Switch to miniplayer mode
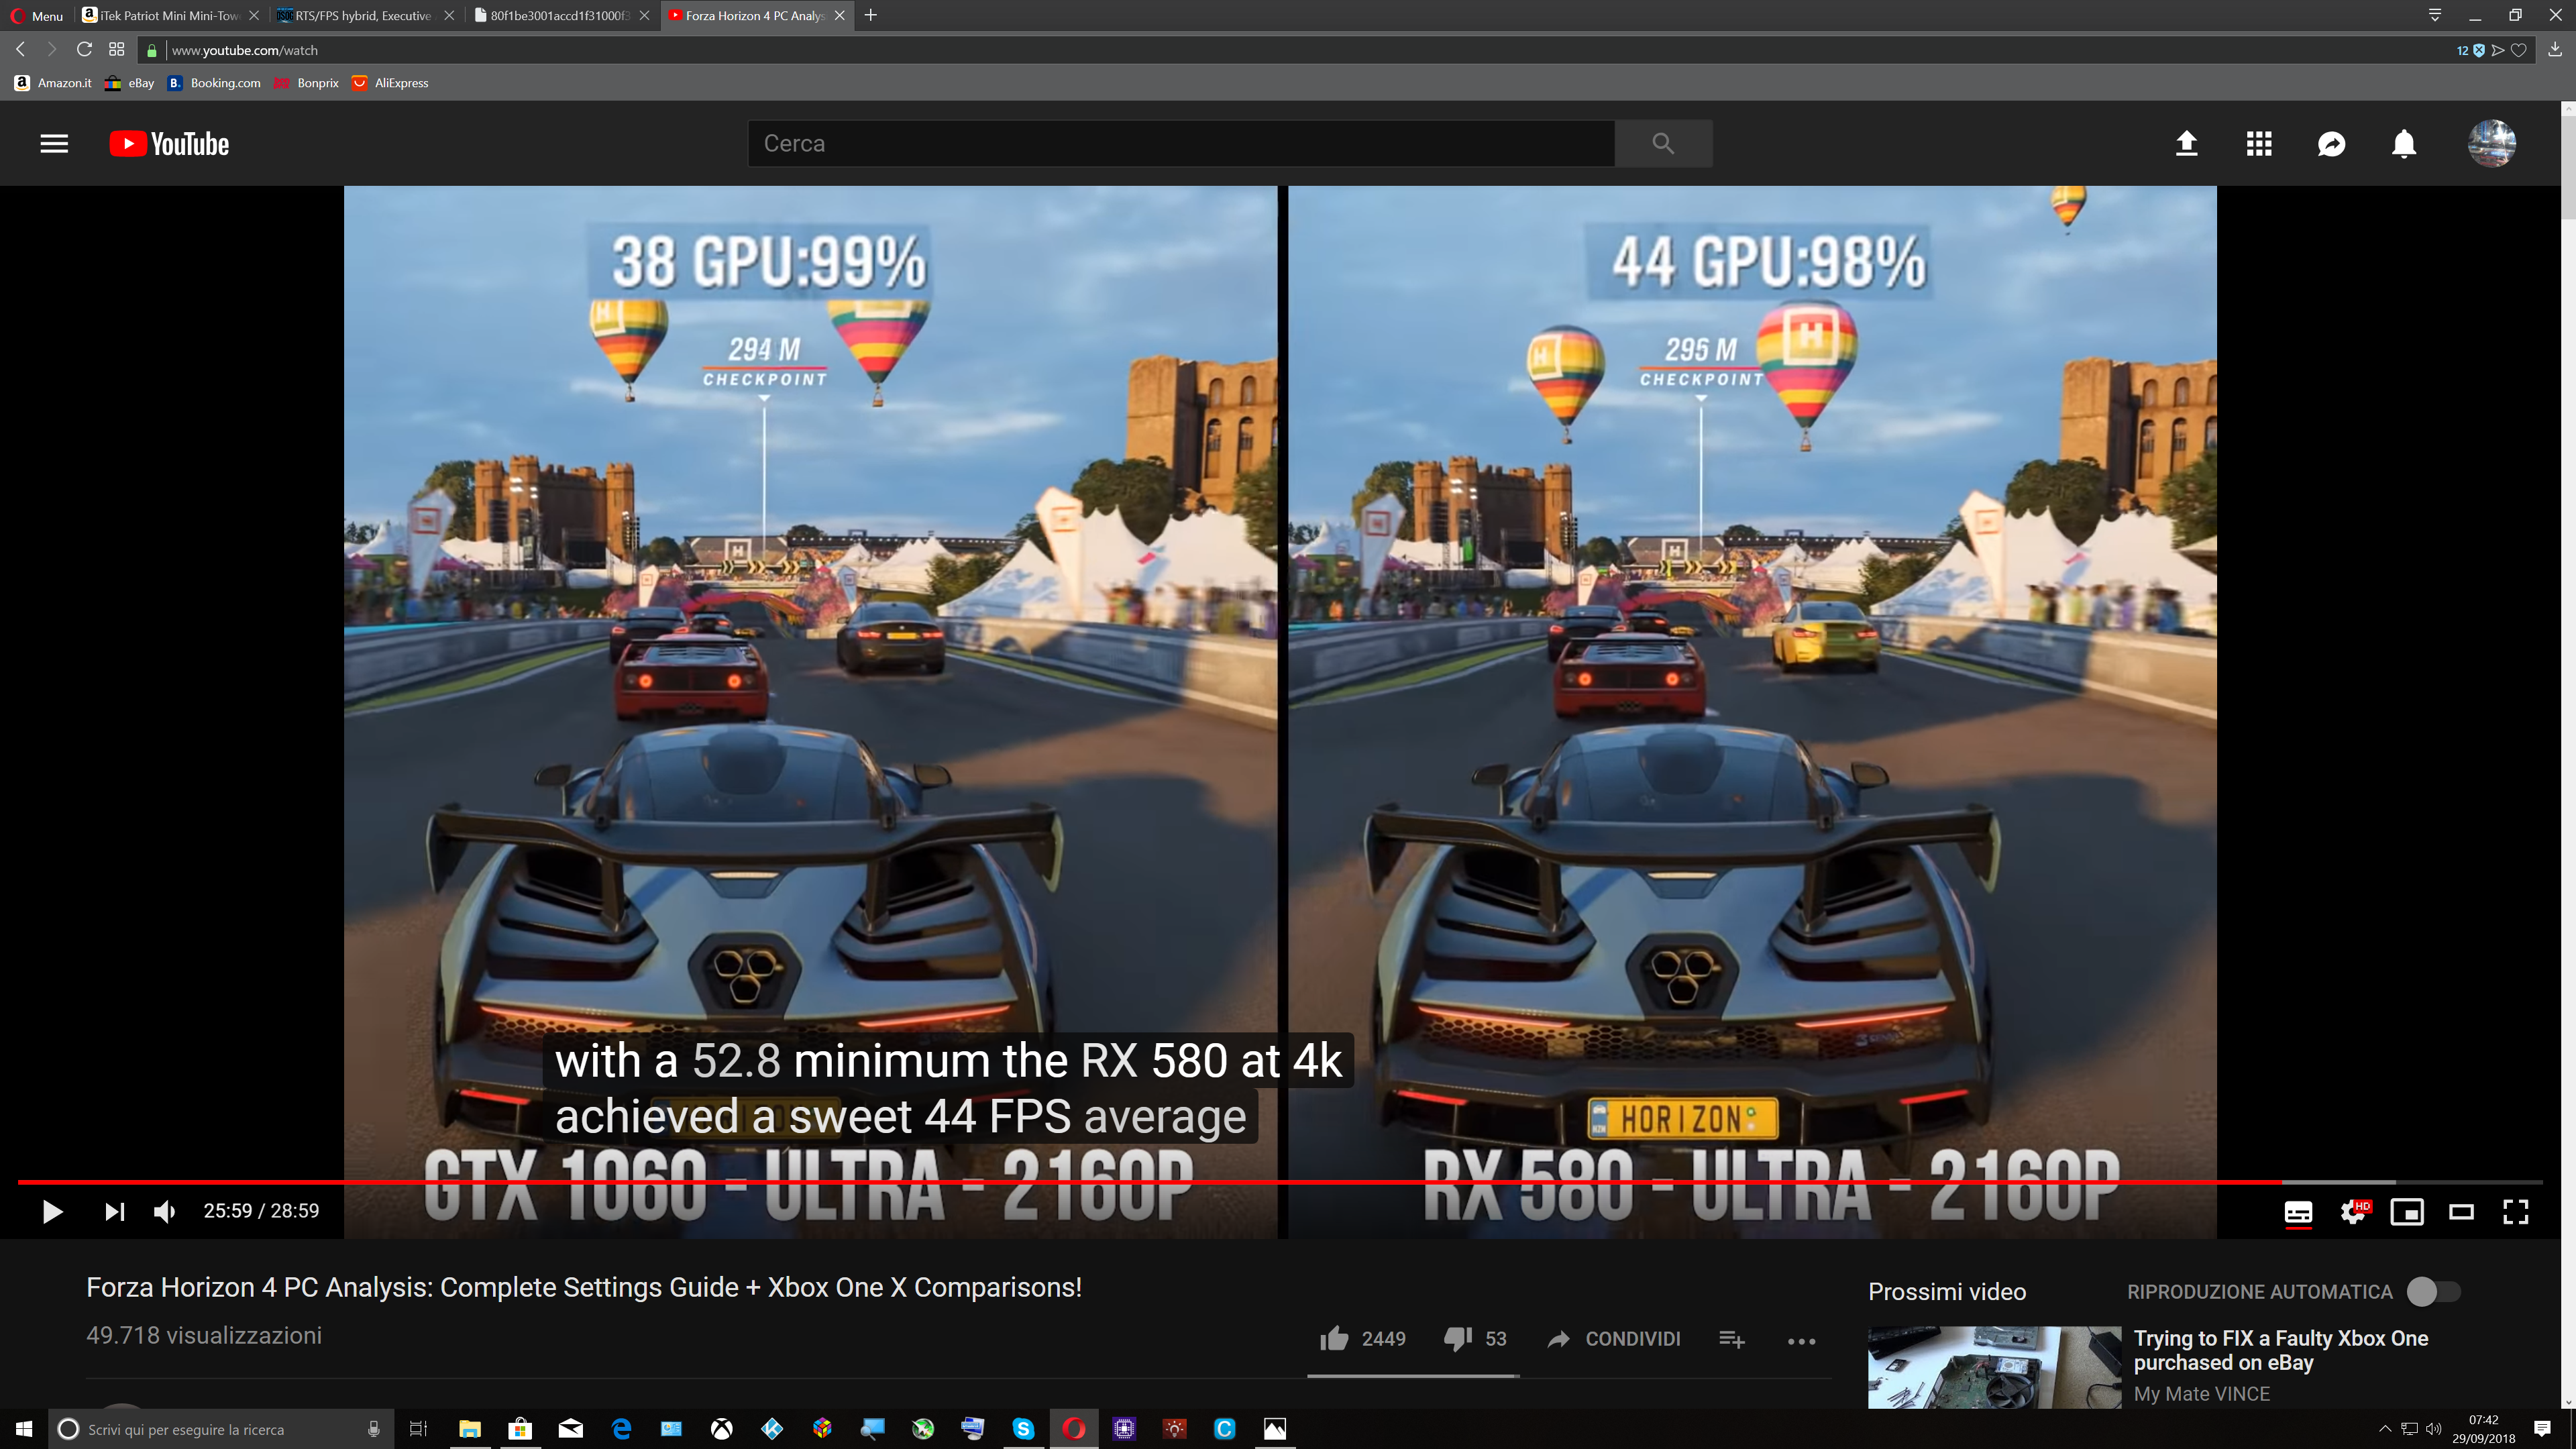The width and height of the screenshot is (2576, 1449). [x=2407, y=1212]
